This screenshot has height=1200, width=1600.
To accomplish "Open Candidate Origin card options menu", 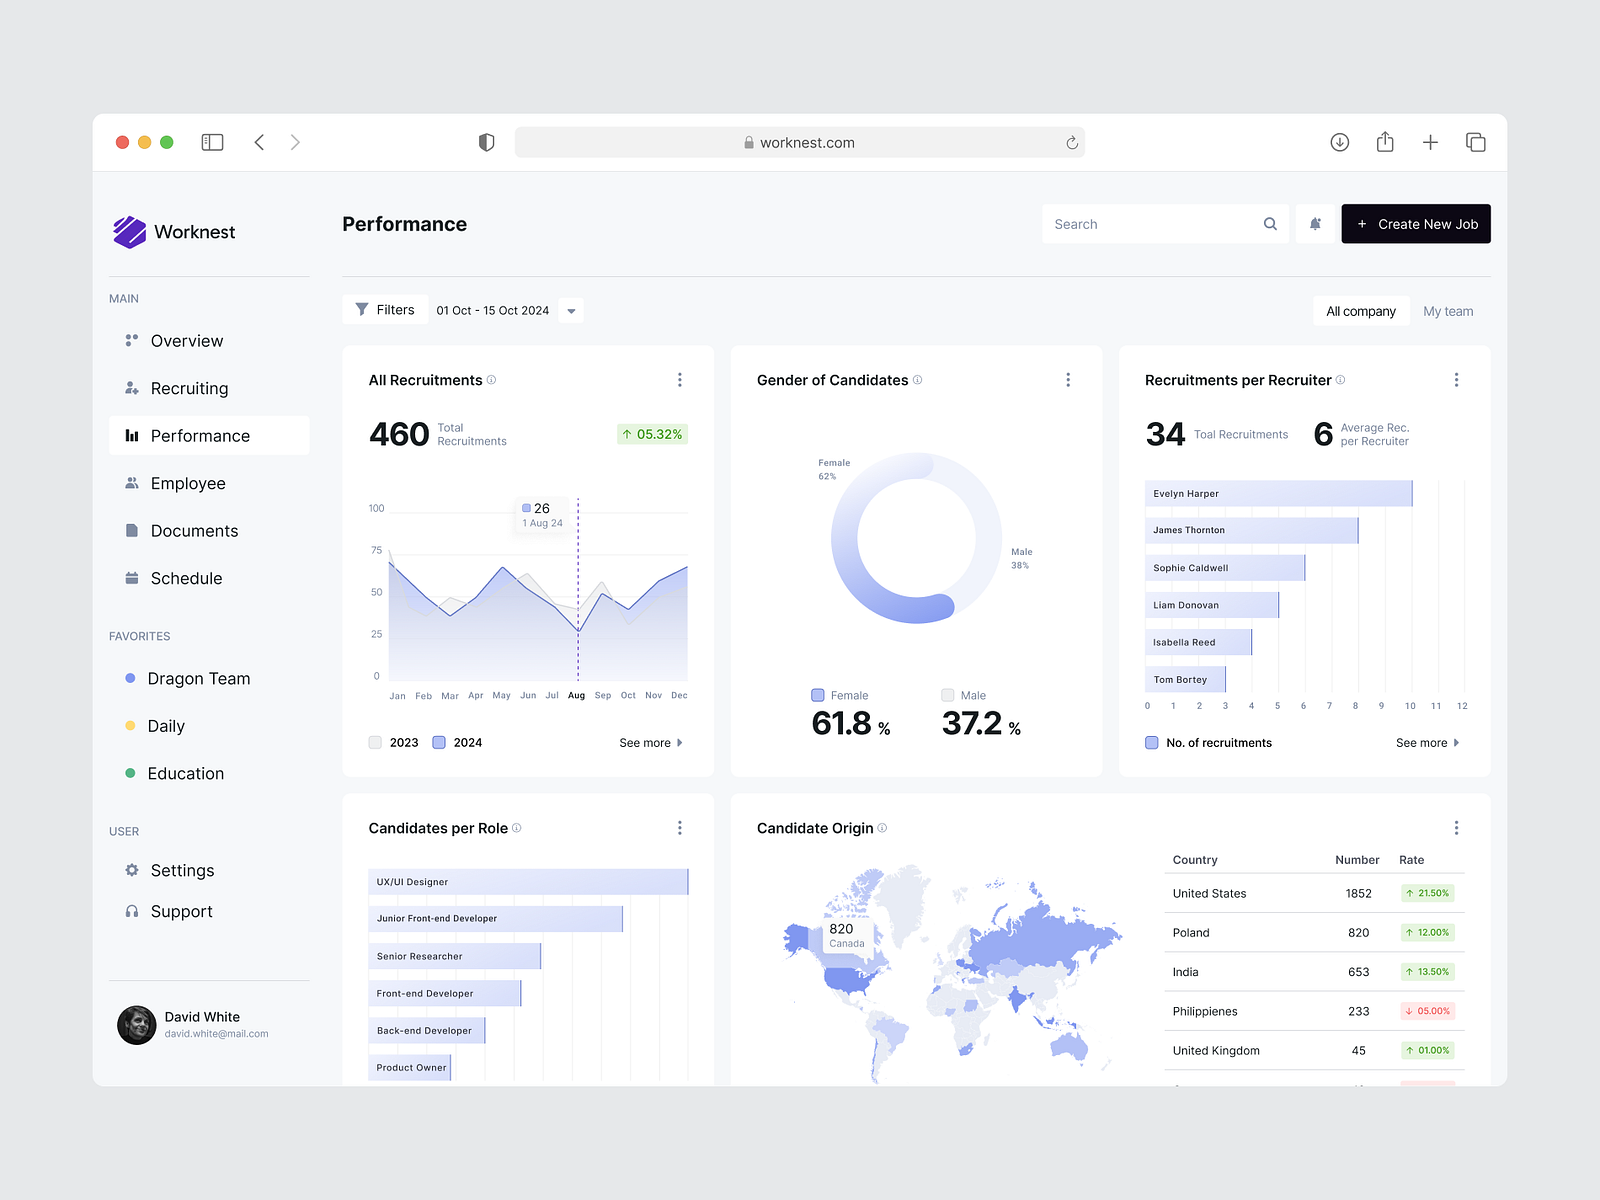I will click(x=1456, y=828).
